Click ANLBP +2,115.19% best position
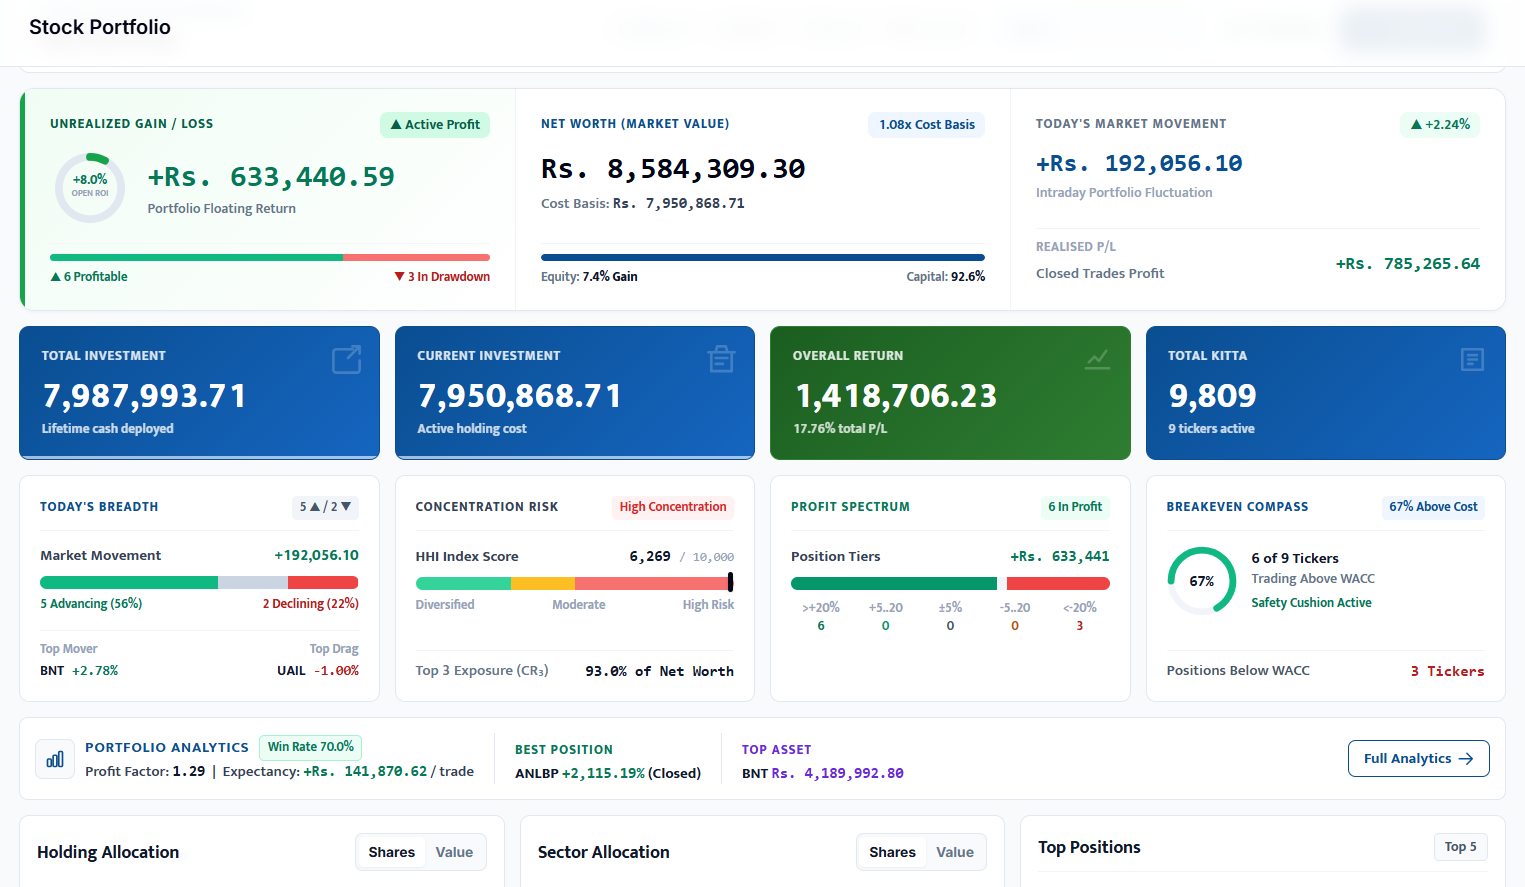 pyautogui.click(x=608, y=773)
